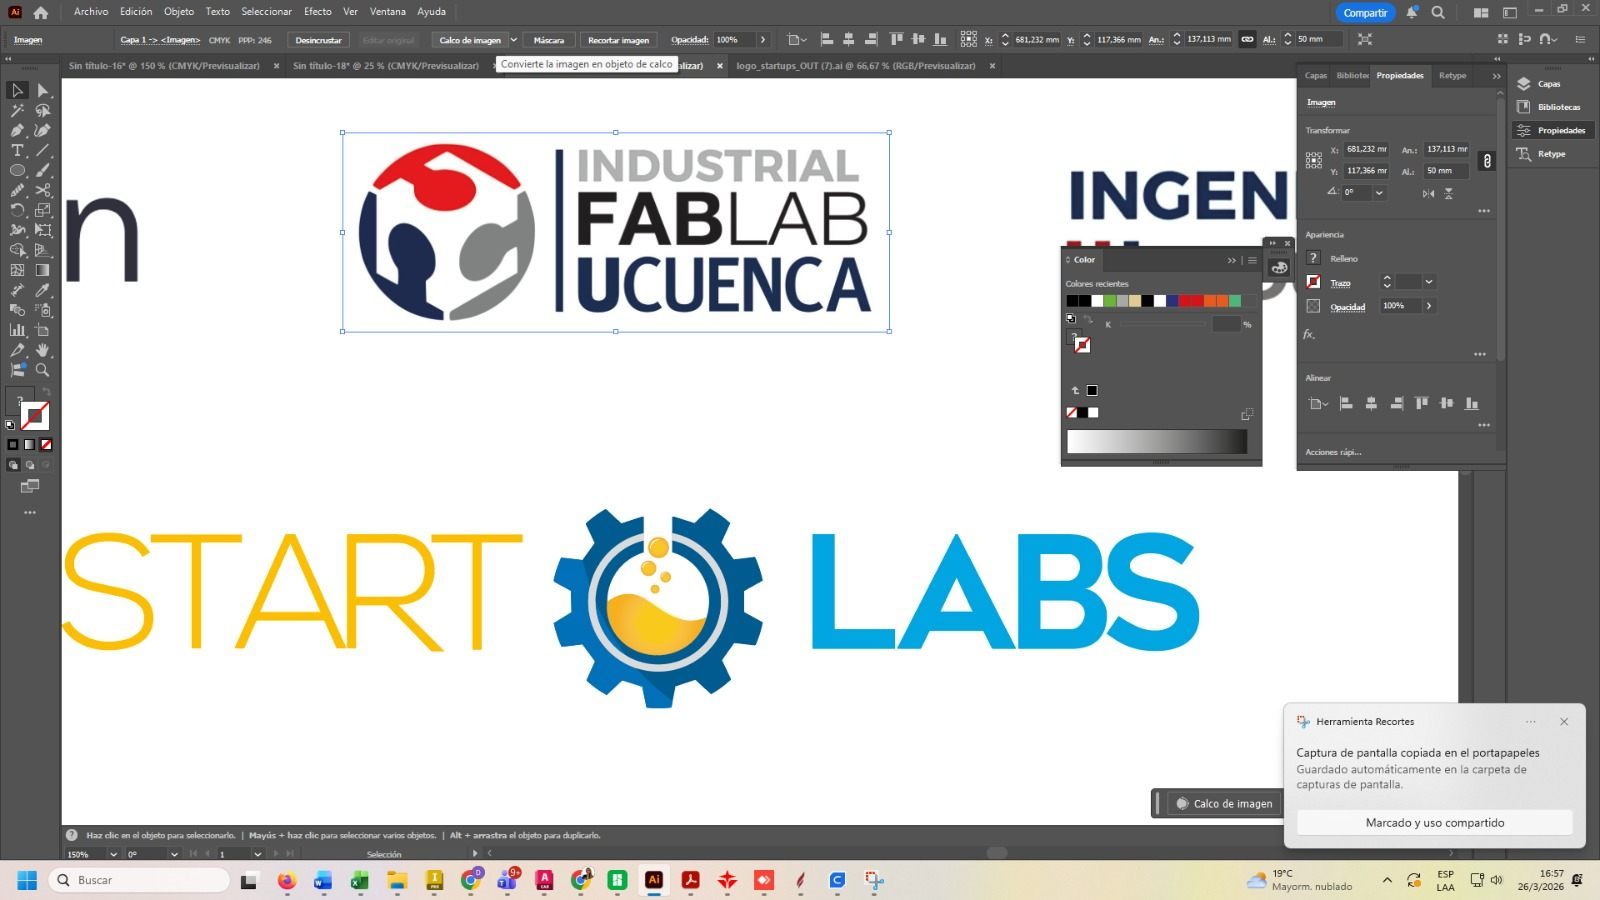The image size is (1600, 900).
Task: Switch to the Capas panel tab
Action: 1316,76
